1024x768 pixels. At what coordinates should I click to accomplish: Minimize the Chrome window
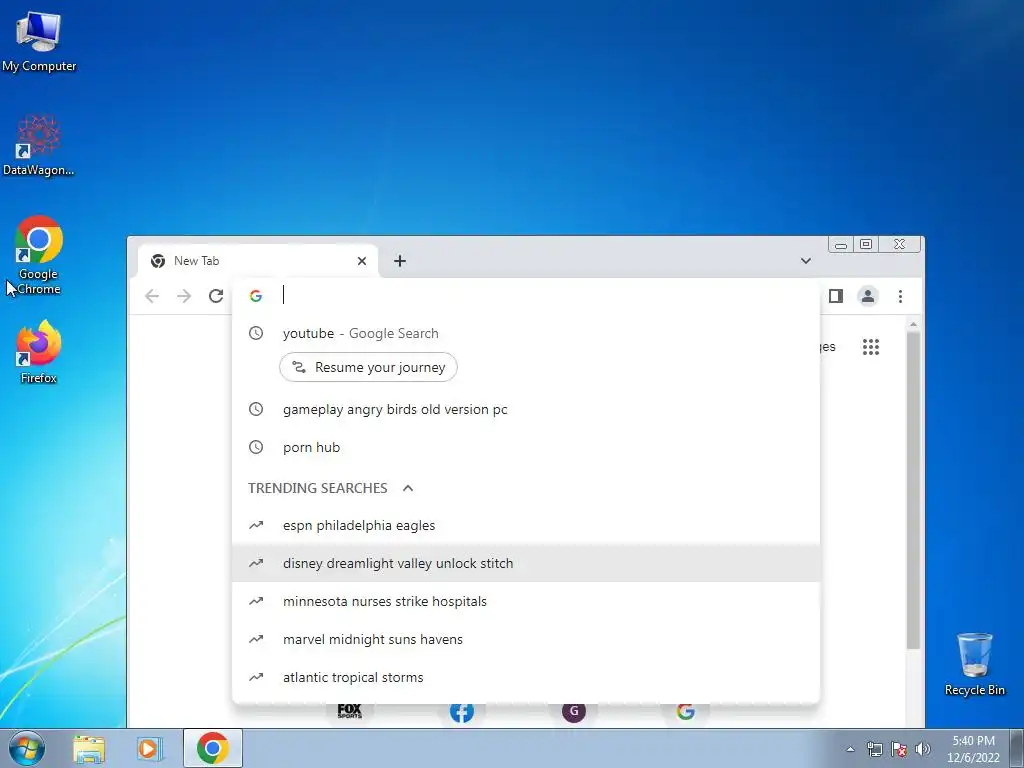tap(841, 245)
